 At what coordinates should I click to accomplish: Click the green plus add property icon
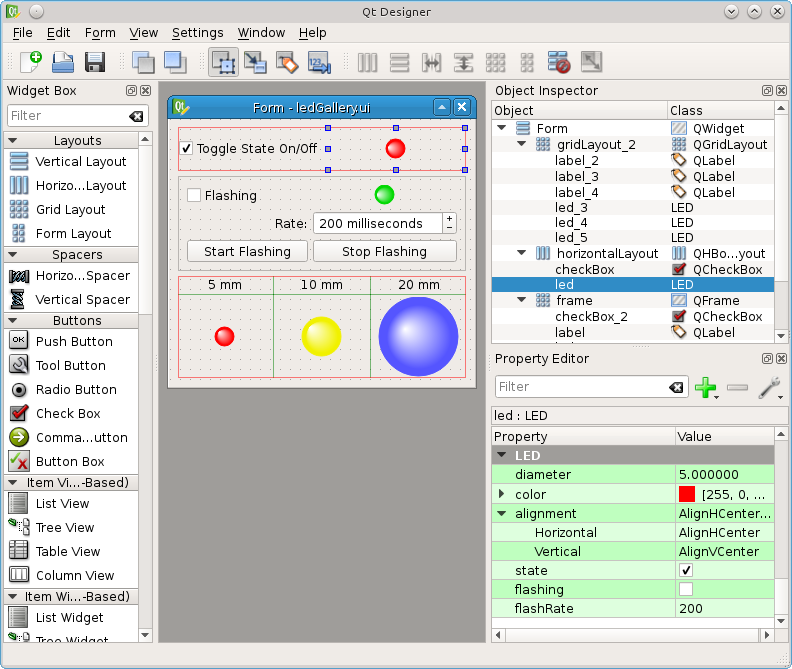coord(706,387)
